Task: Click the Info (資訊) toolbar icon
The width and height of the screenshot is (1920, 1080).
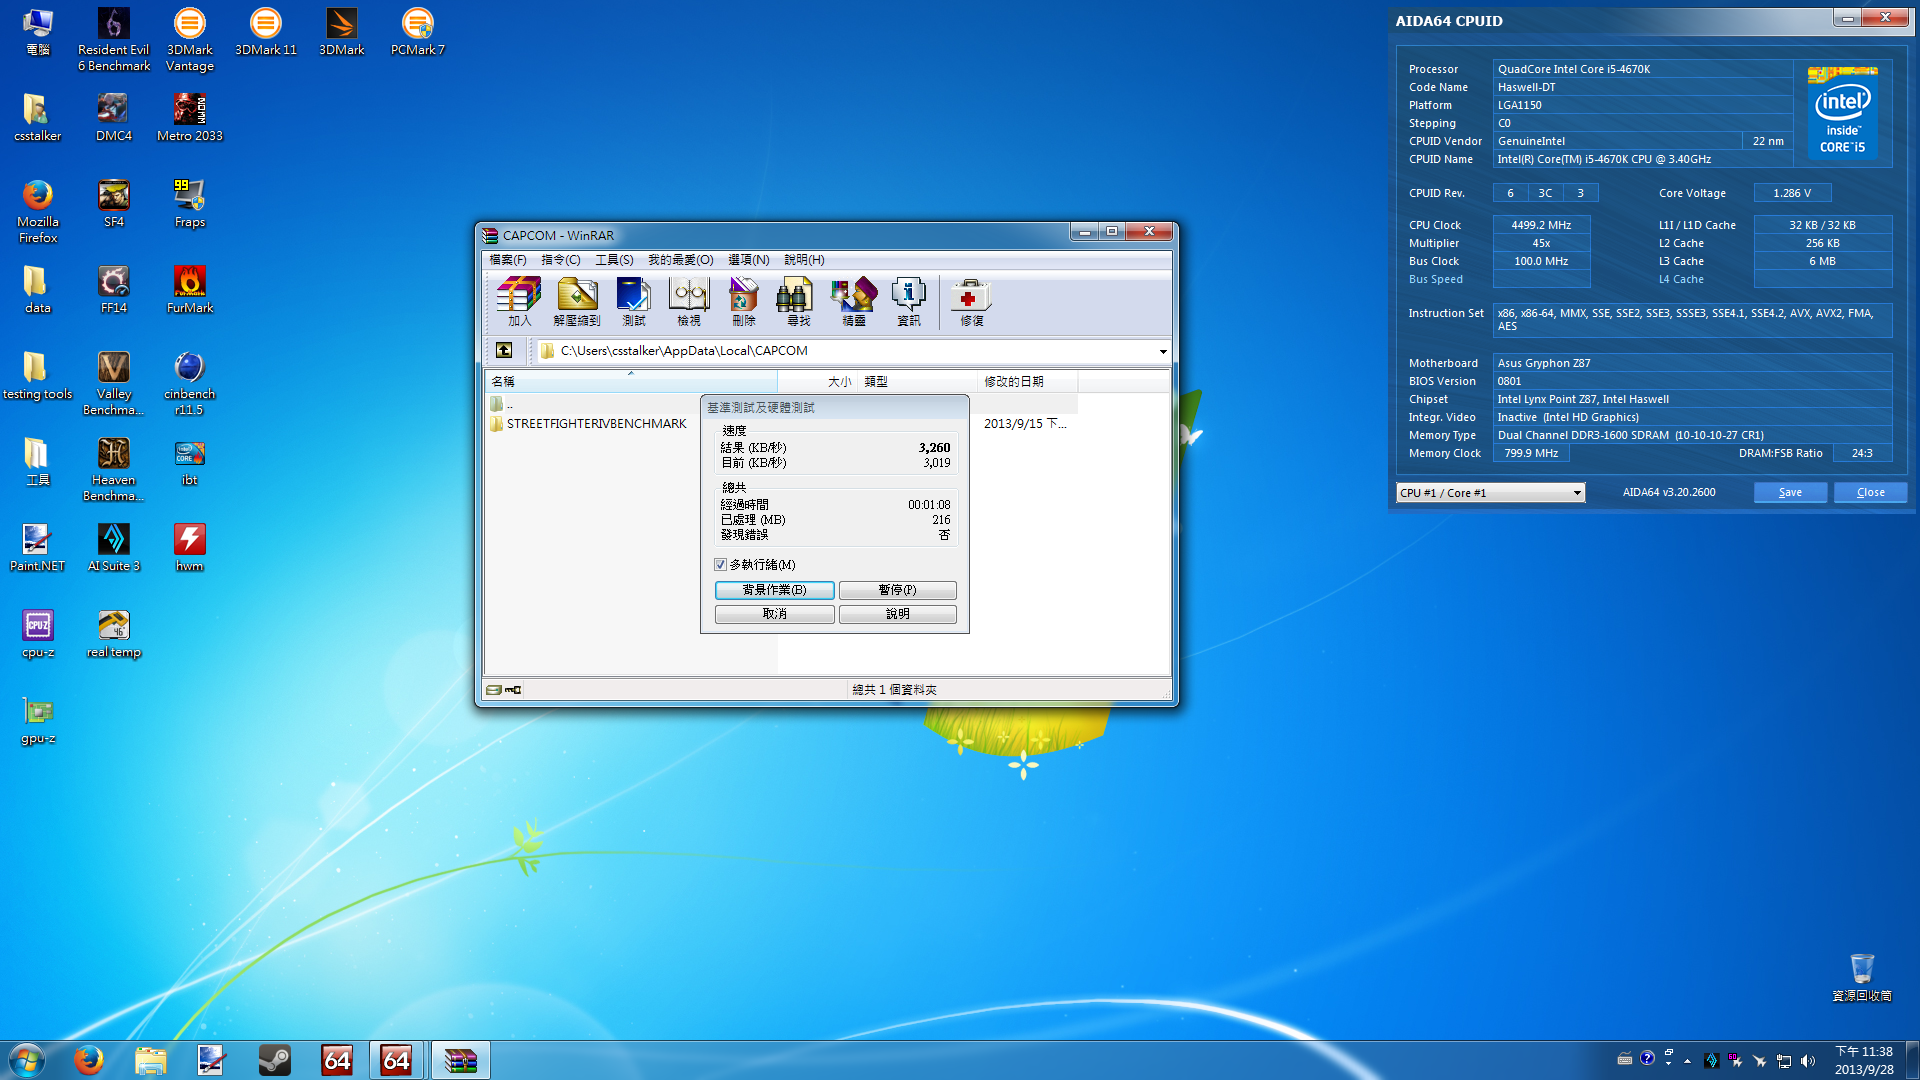Action: coord(908,301)
